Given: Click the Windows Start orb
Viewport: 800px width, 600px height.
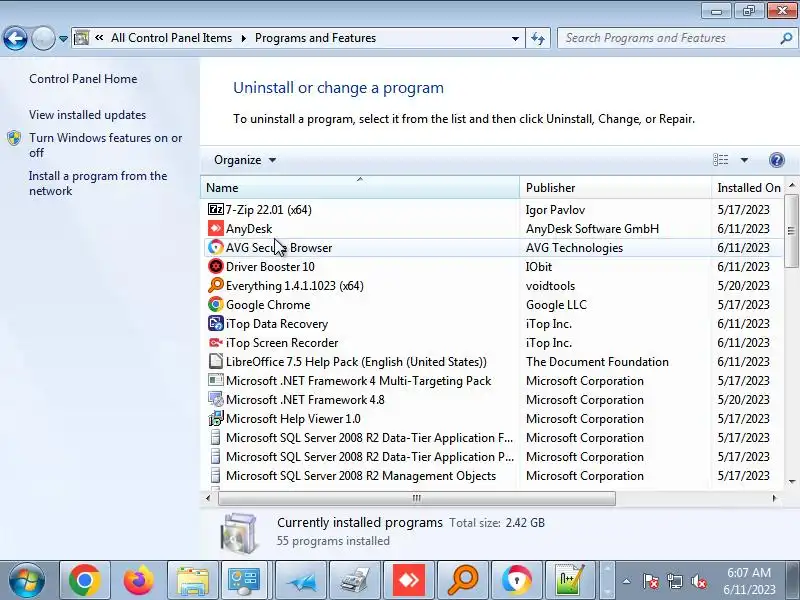Looking at the screenshot, I should pos(26,581).
